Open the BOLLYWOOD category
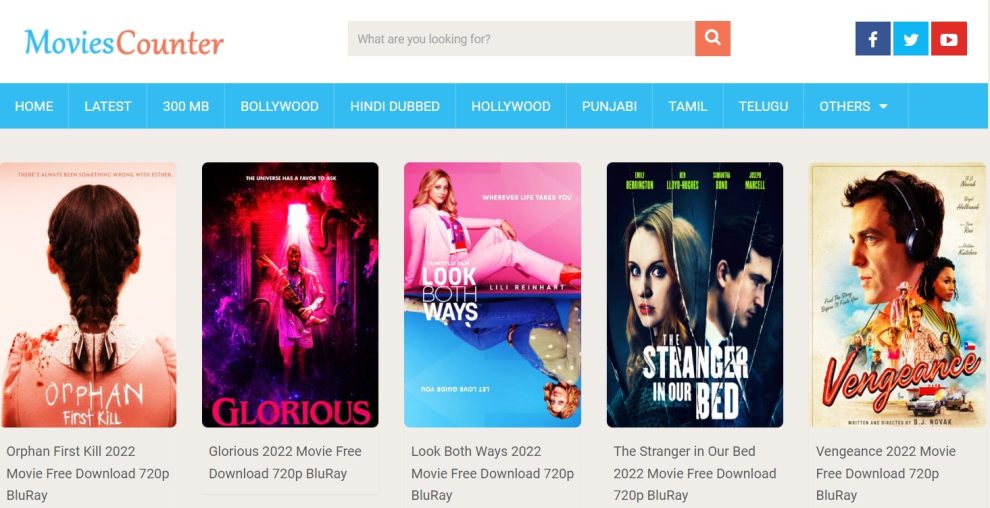 [x=279, y=106]
